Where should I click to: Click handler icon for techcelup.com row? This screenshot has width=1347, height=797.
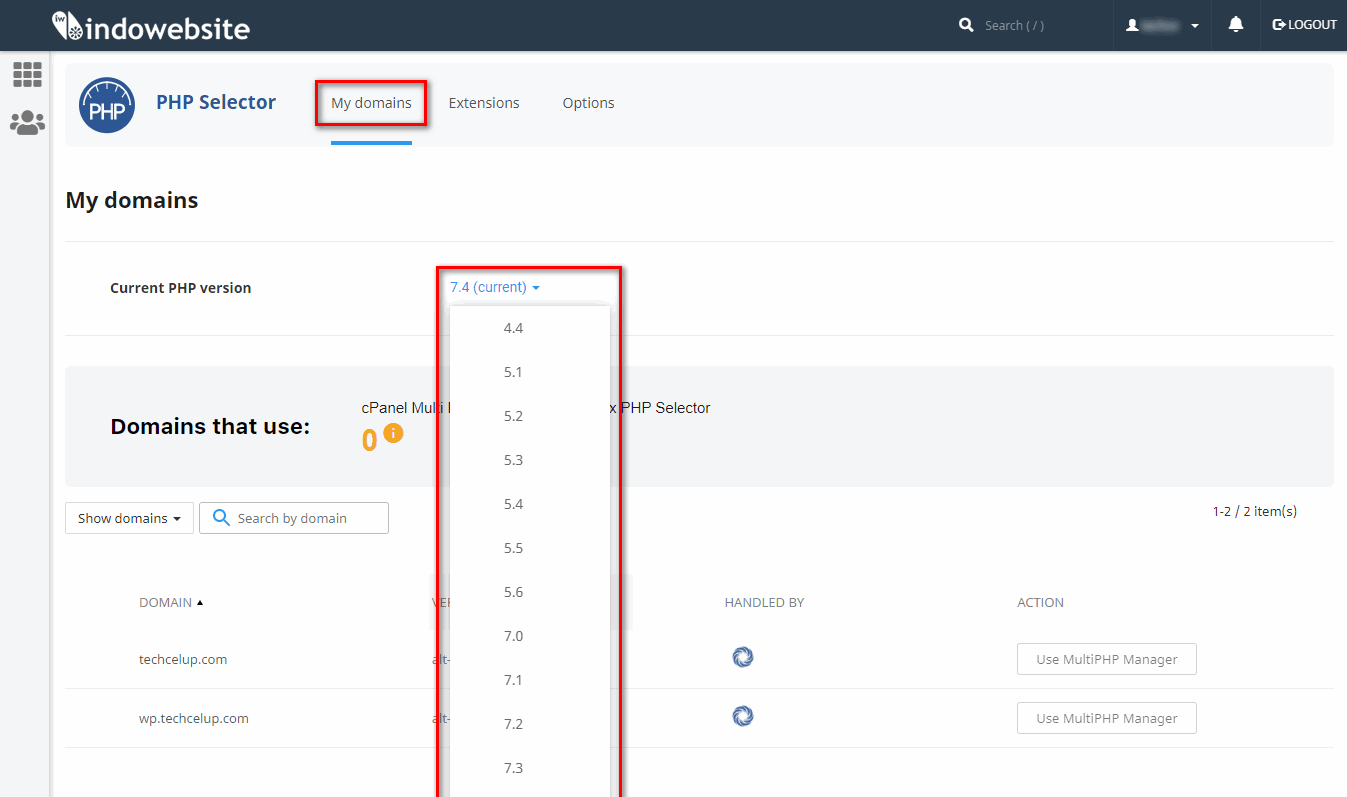pos(742,657)
